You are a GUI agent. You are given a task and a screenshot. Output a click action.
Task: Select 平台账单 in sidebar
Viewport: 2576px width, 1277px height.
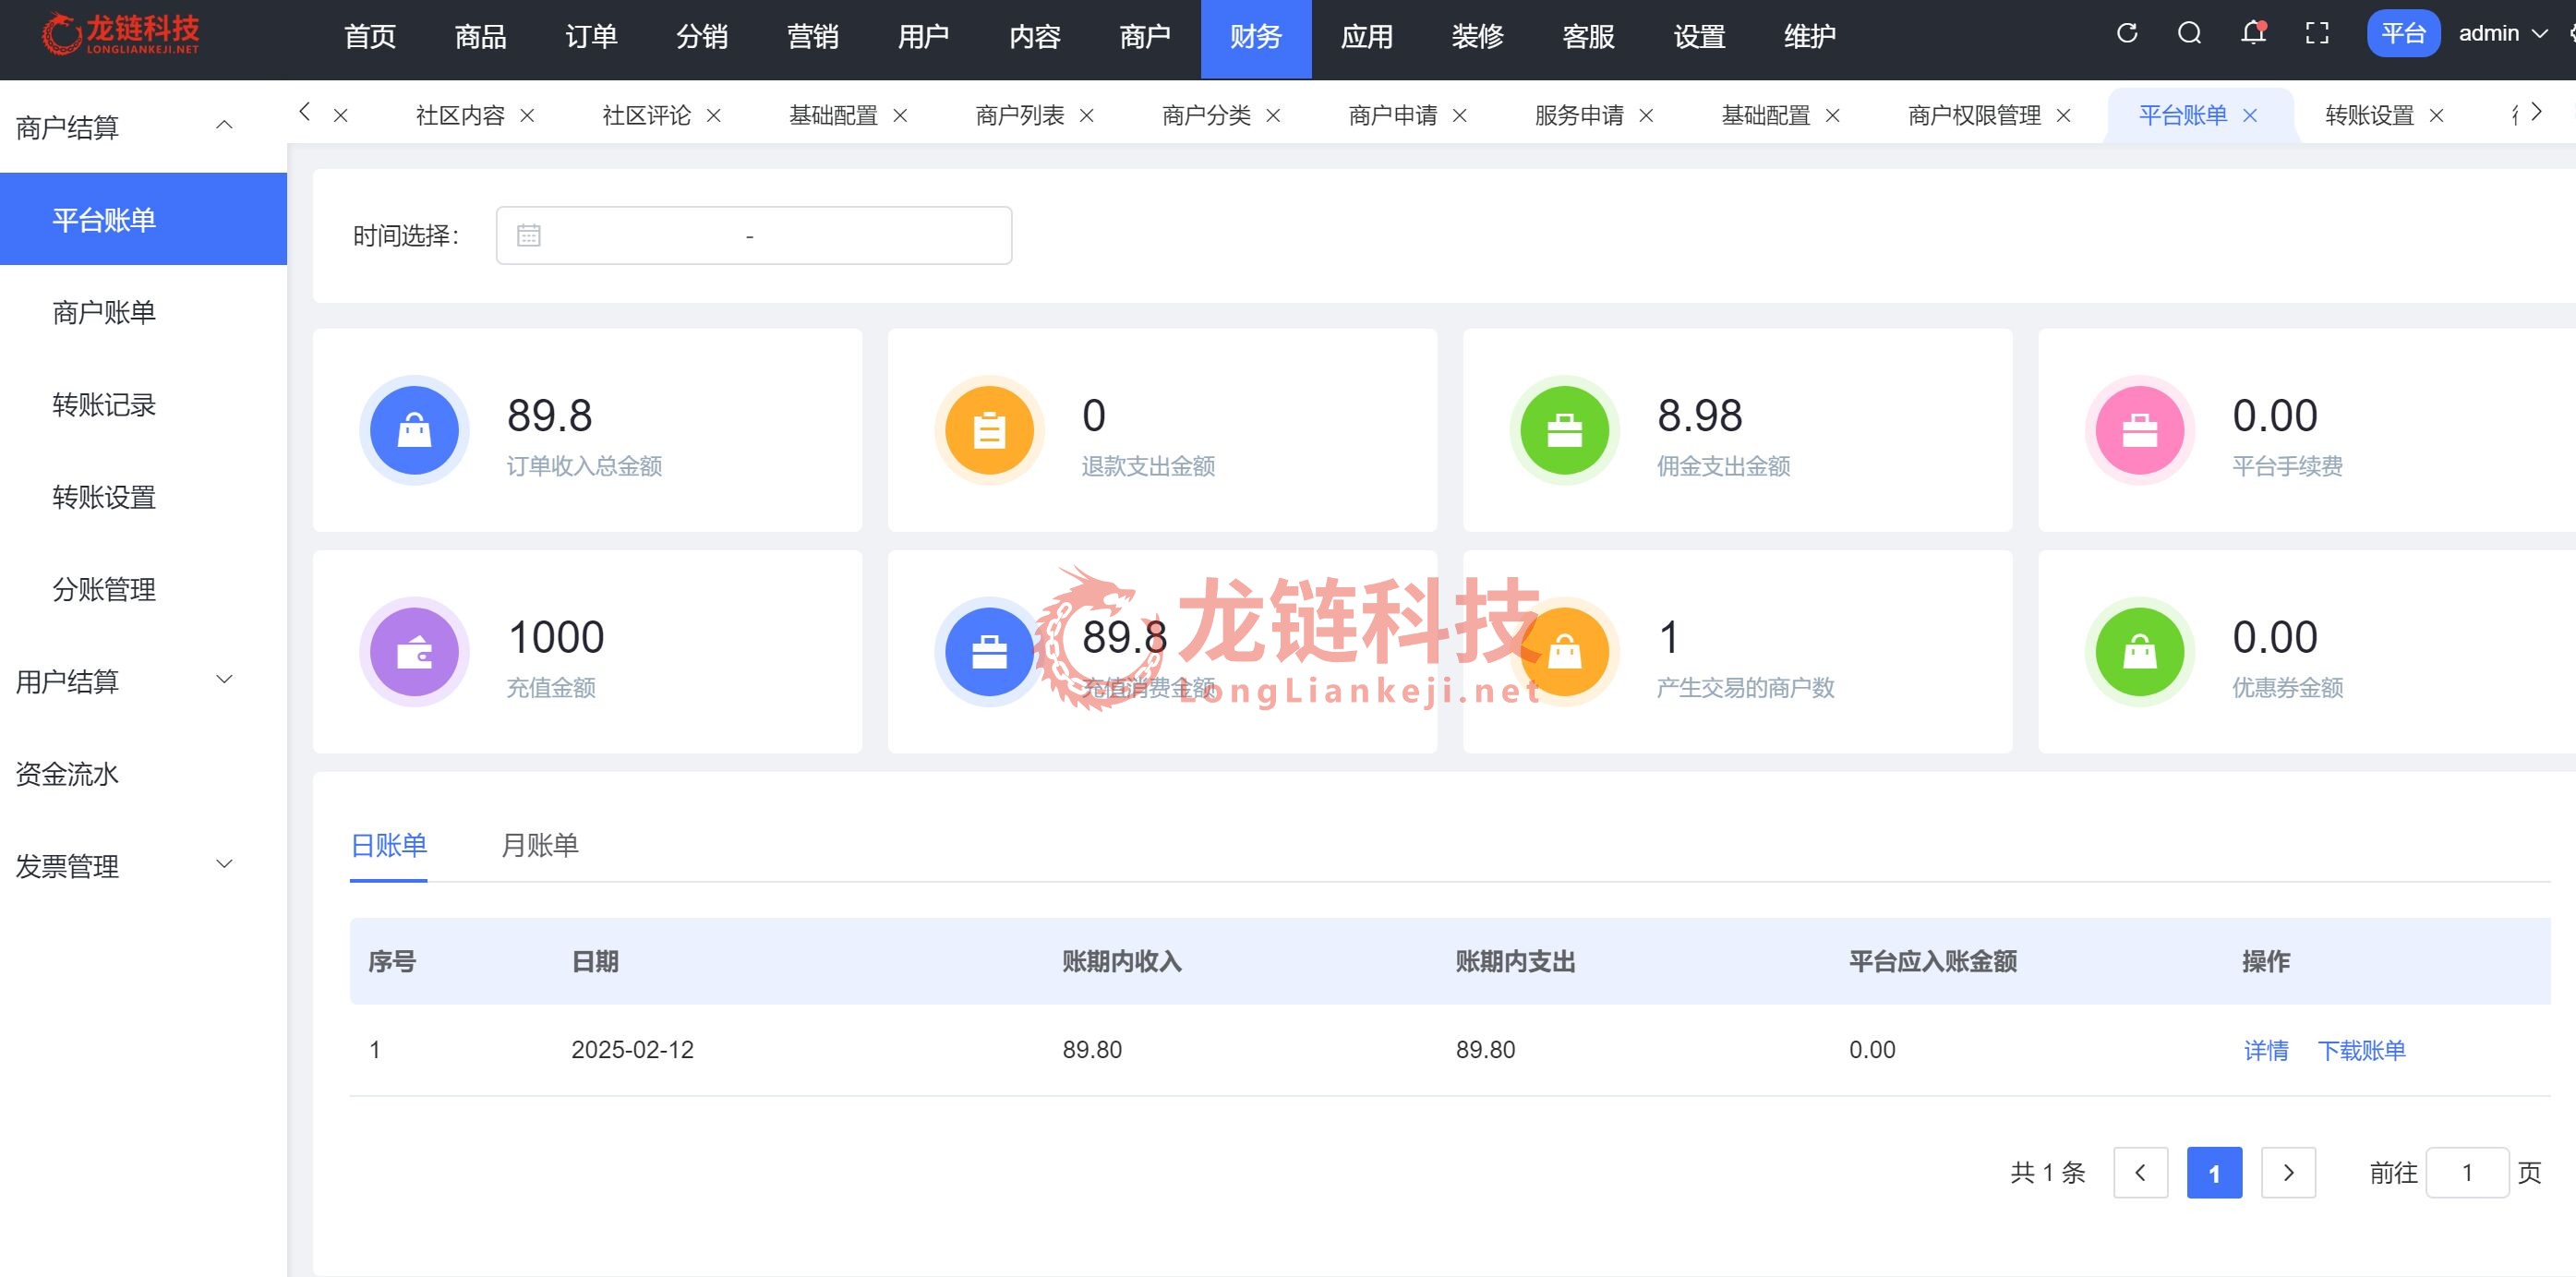coord(143,219)
